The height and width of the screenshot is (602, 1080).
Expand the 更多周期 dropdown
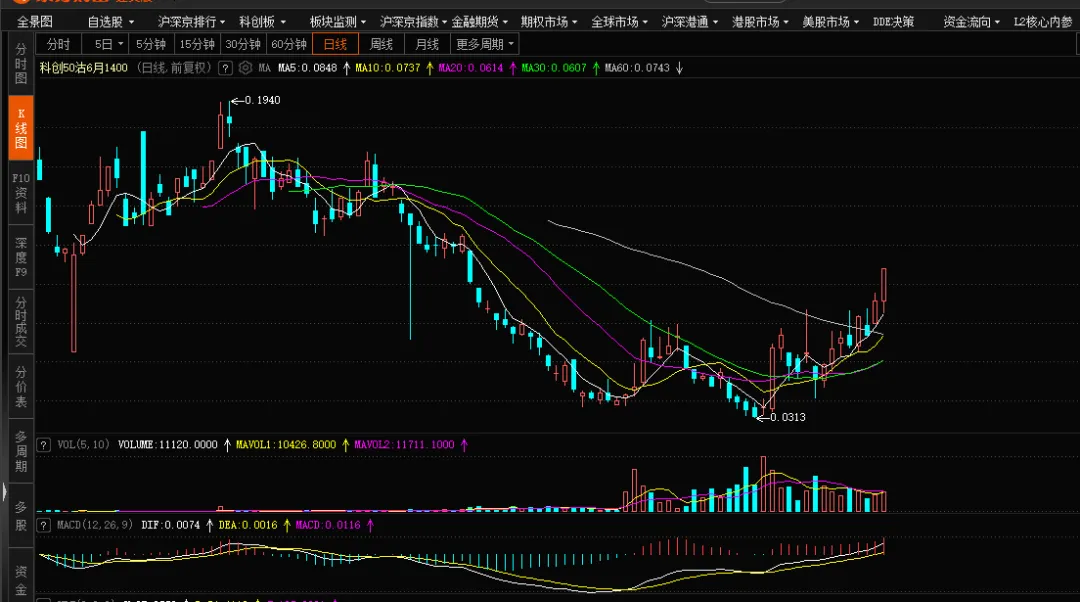point(485,44)
